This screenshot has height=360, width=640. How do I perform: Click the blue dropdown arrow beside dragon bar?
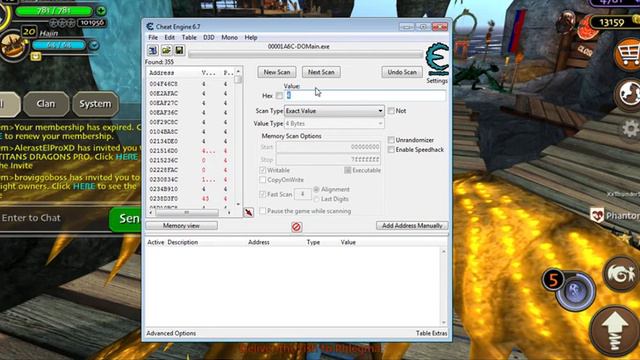pos(94,45)
